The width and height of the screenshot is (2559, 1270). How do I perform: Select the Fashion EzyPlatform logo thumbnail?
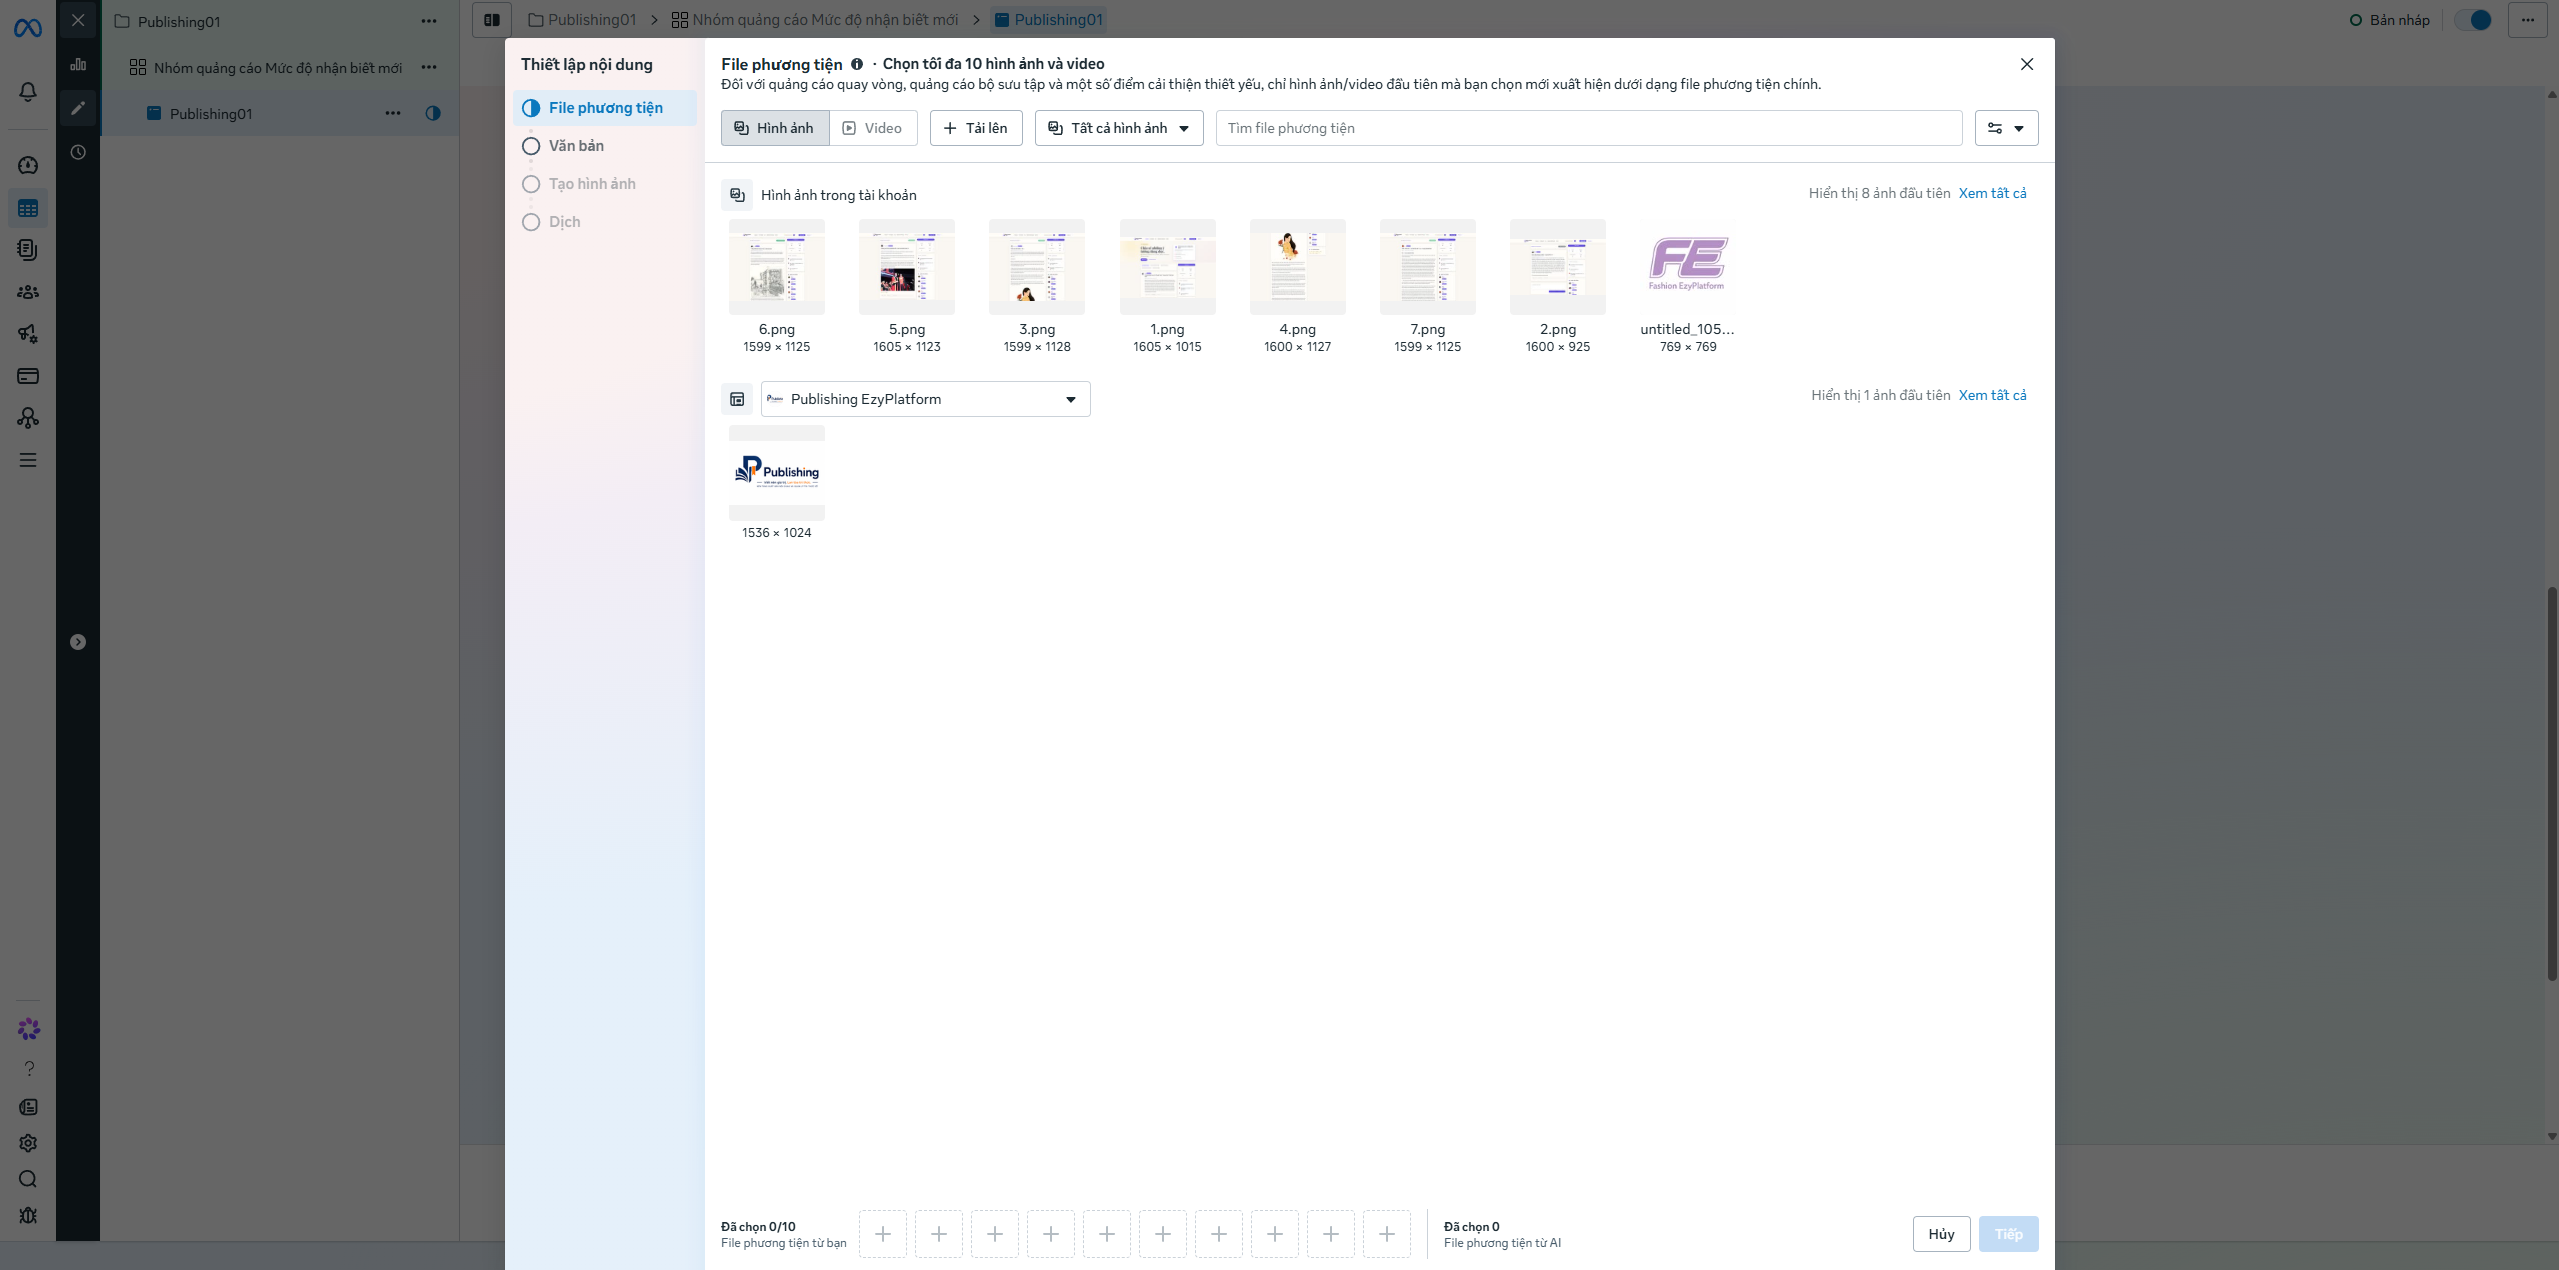[1688, 267]
